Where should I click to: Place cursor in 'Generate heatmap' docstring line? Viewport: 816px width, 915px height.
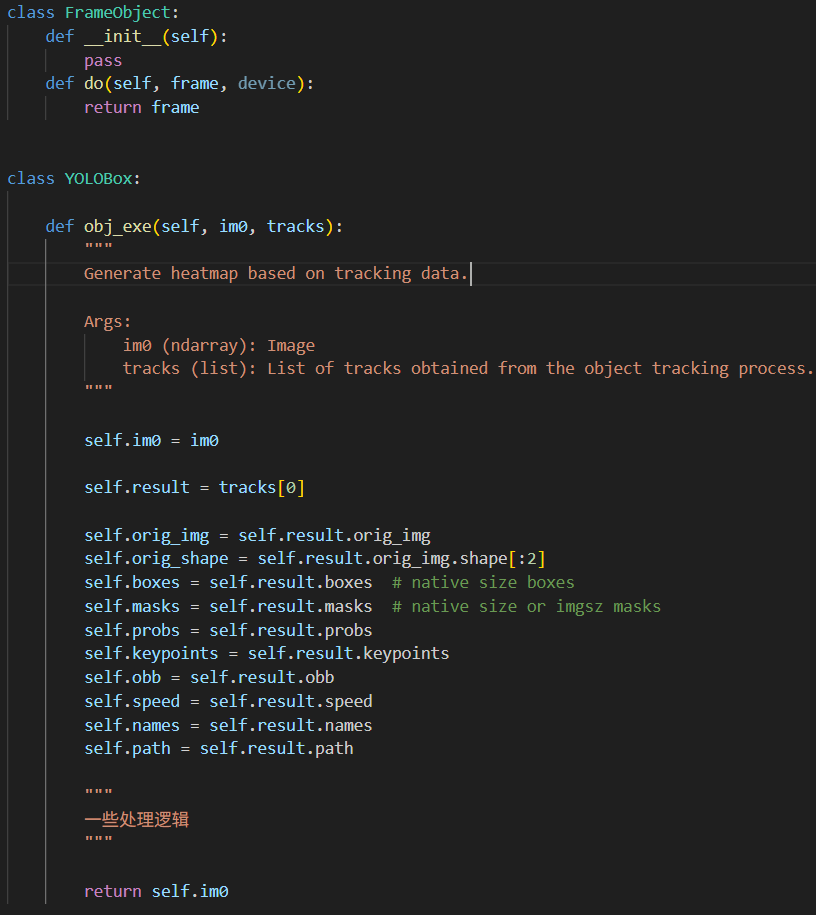tap(276, 273)
